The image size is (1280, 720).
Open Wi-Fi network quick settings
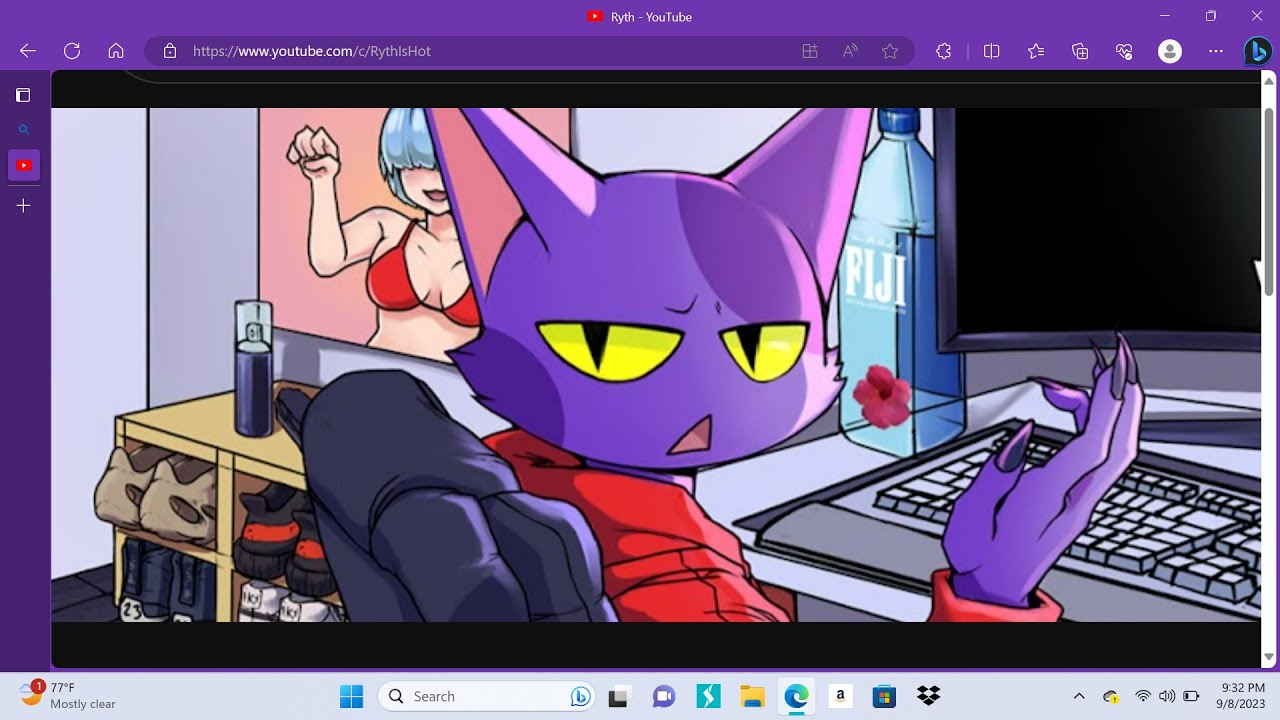pos(1143,696)
